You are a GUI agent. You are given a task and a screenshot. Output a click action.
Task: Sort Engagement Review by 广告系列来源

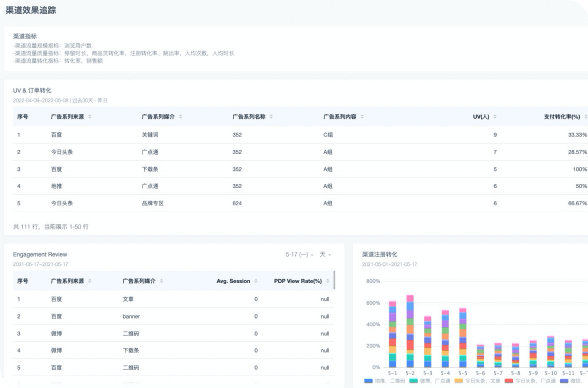pyautogui.click(x=90, y=281)
